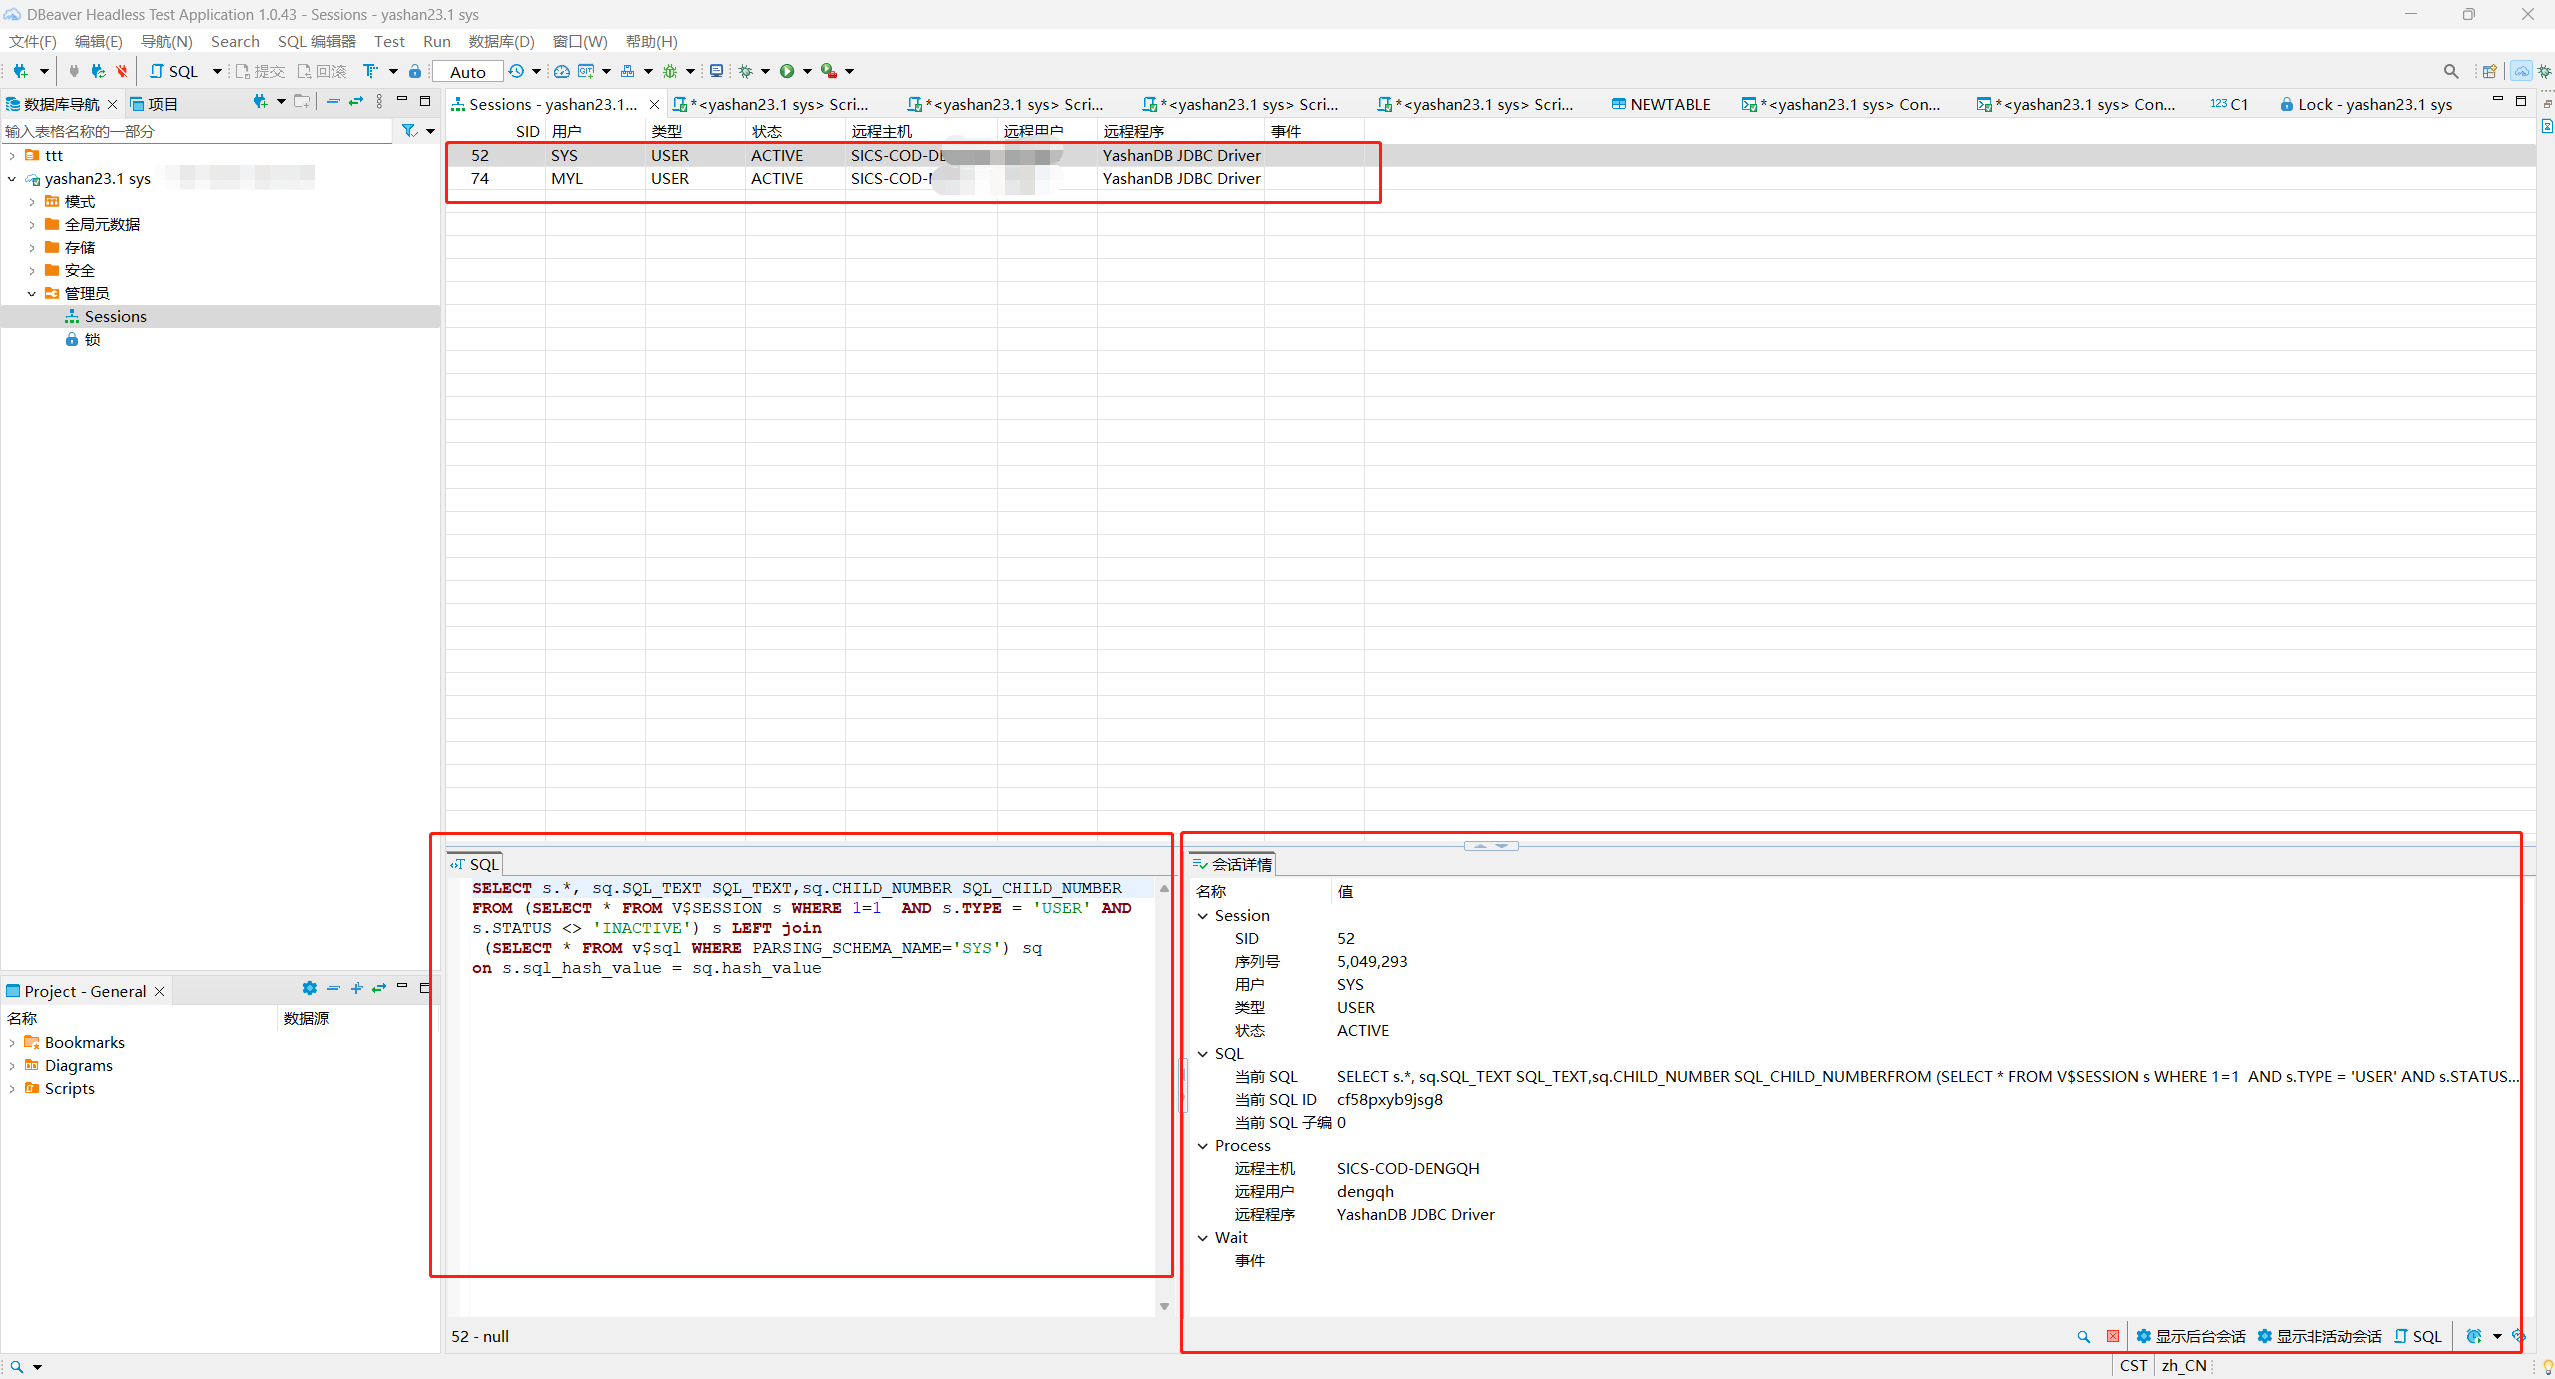The width and height of the screenshot is (2555, 1379).
Task: Collapse the Process group in 会话详情
Action: pos(1203,1146)
